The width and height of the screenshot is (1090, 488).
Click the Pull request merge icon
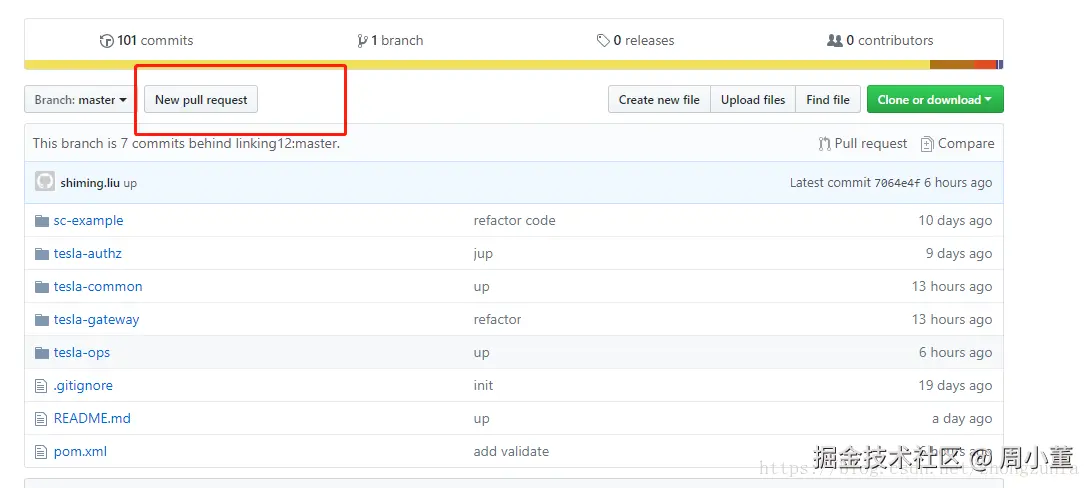[x=824, y=144]
